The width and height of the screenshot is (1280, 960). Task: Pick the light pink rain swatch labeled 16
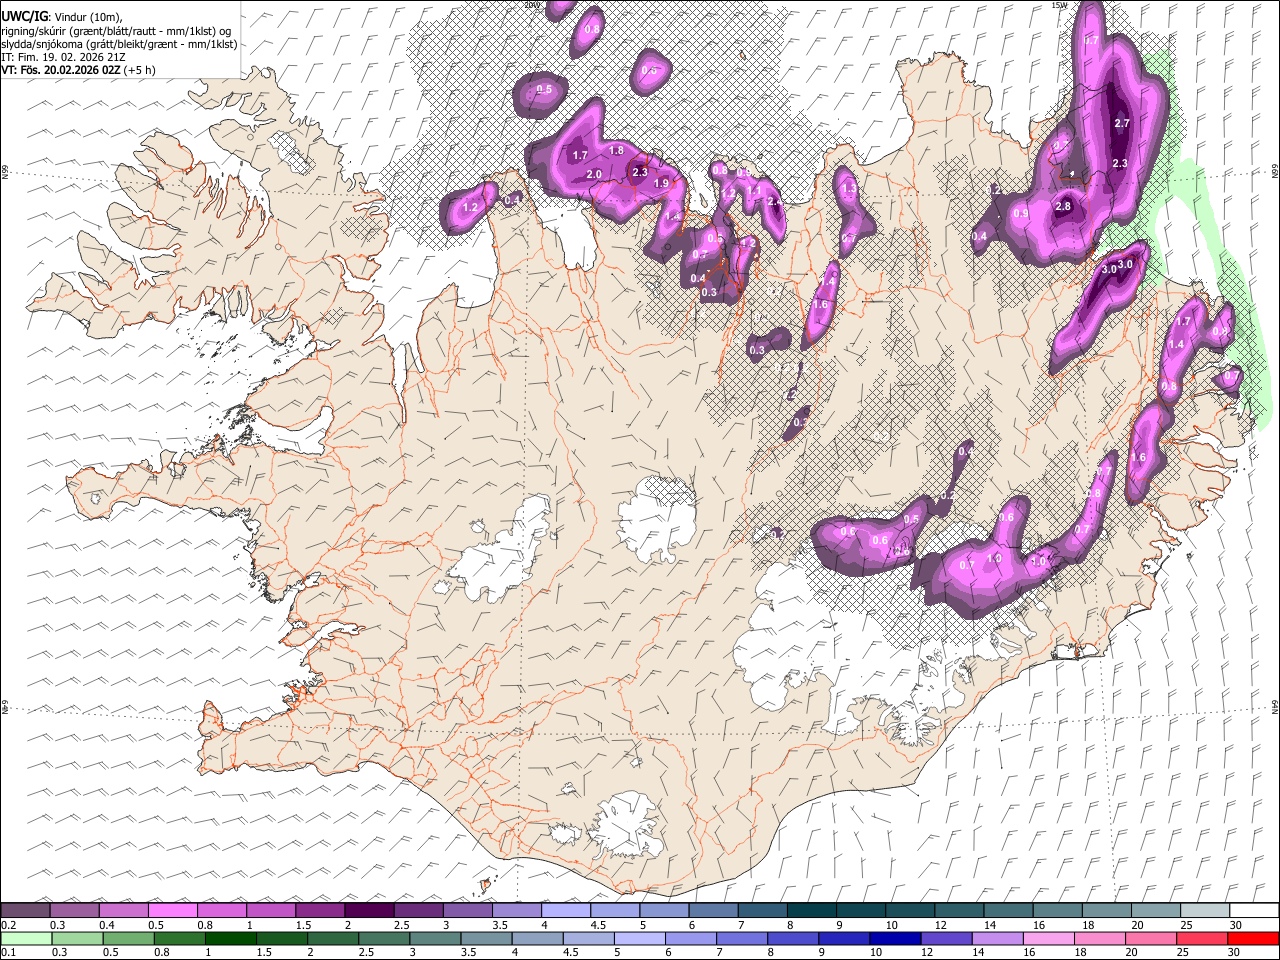point(1048,939)
